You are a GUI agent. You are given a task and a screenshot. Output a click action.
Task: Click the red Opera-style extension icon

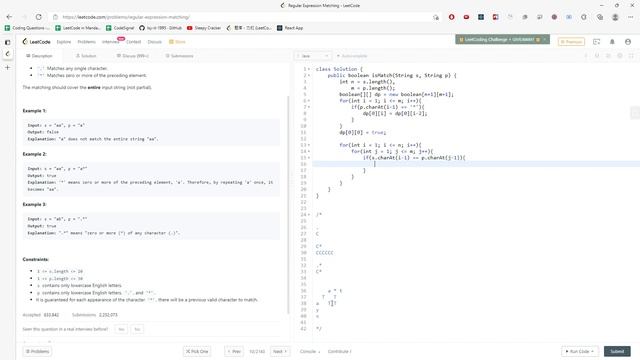coord(451,17)
